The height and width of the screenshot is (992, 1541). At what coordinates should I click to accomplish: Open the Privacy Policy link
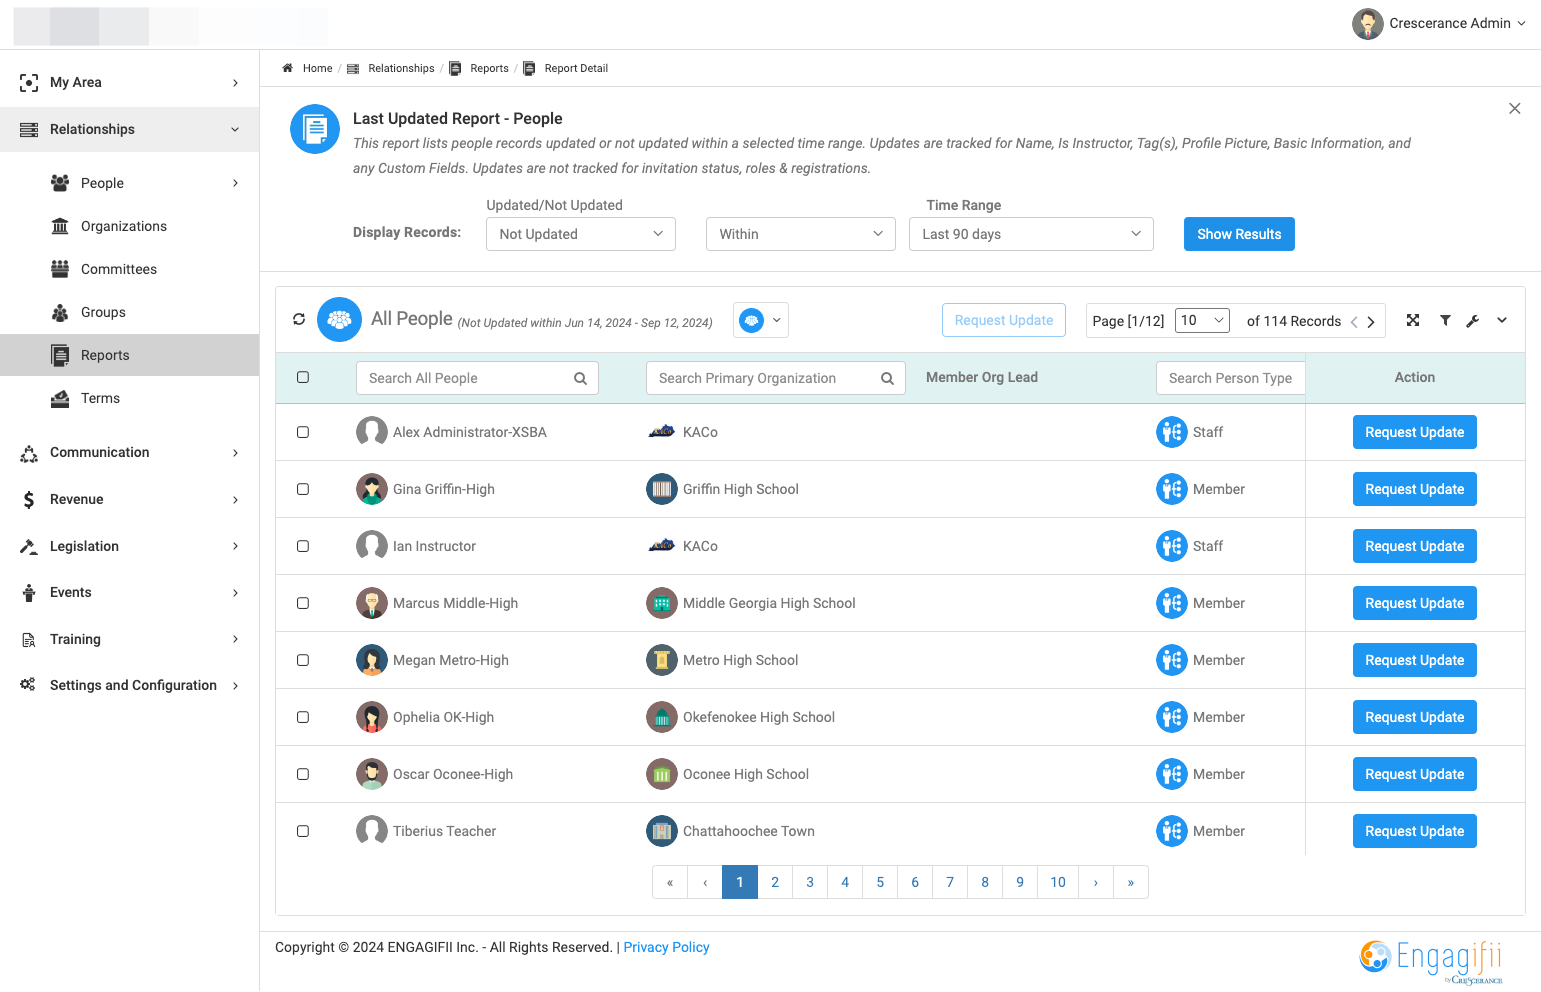tap(666, 947)
